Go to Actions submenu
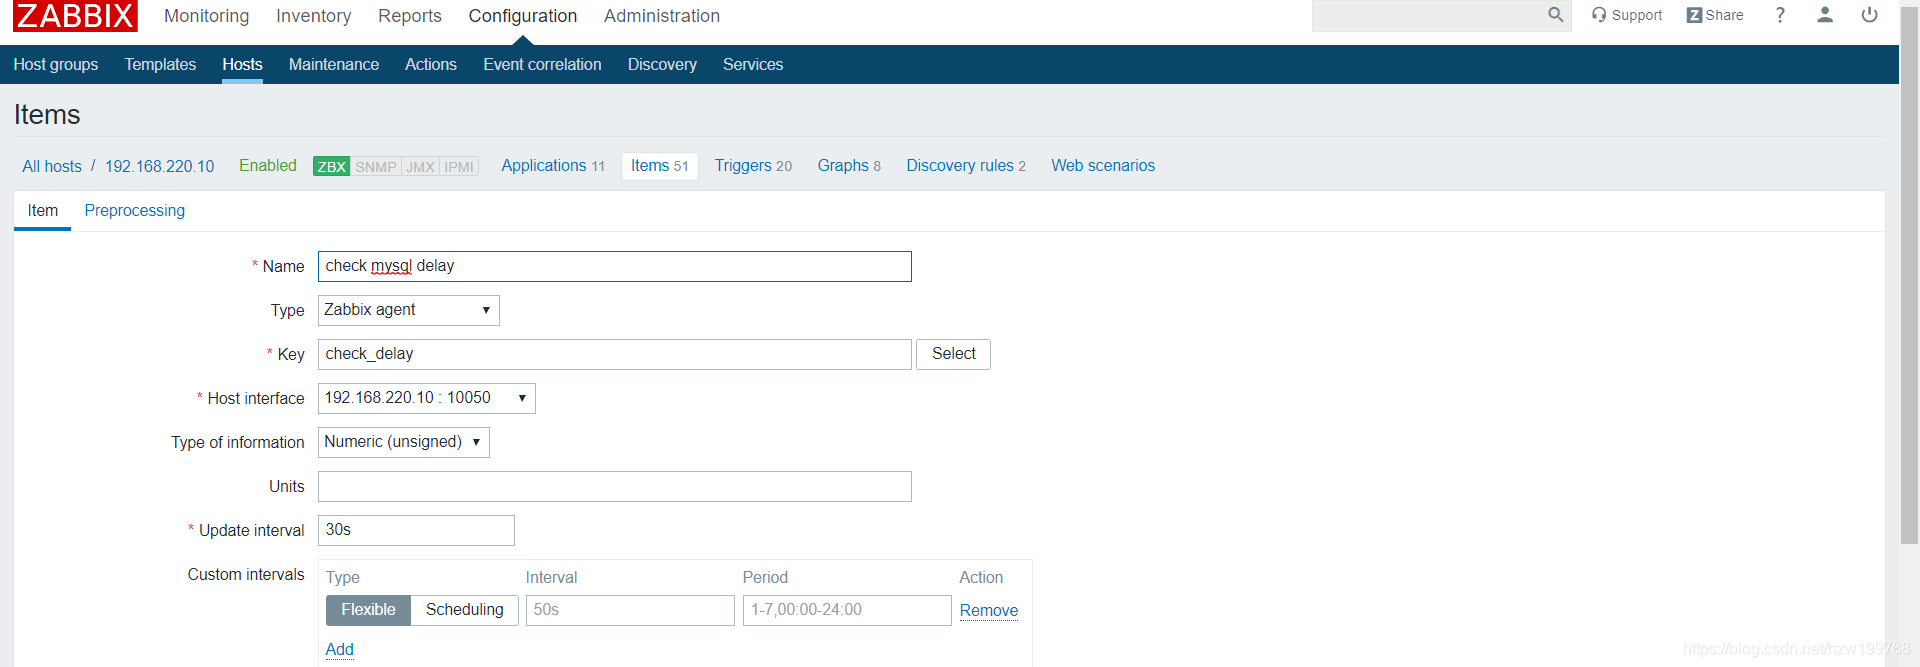1920x667 pixels. [x=431, y=64]
